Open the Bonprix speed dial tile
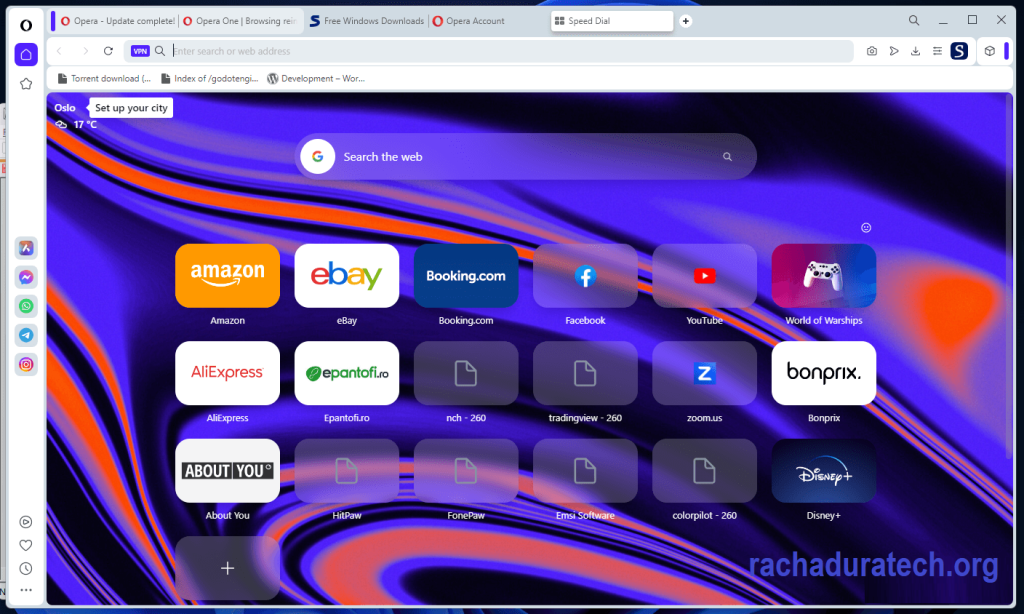Image resolution: width=1024 pixels, height=614 pixels. [824, 373]
